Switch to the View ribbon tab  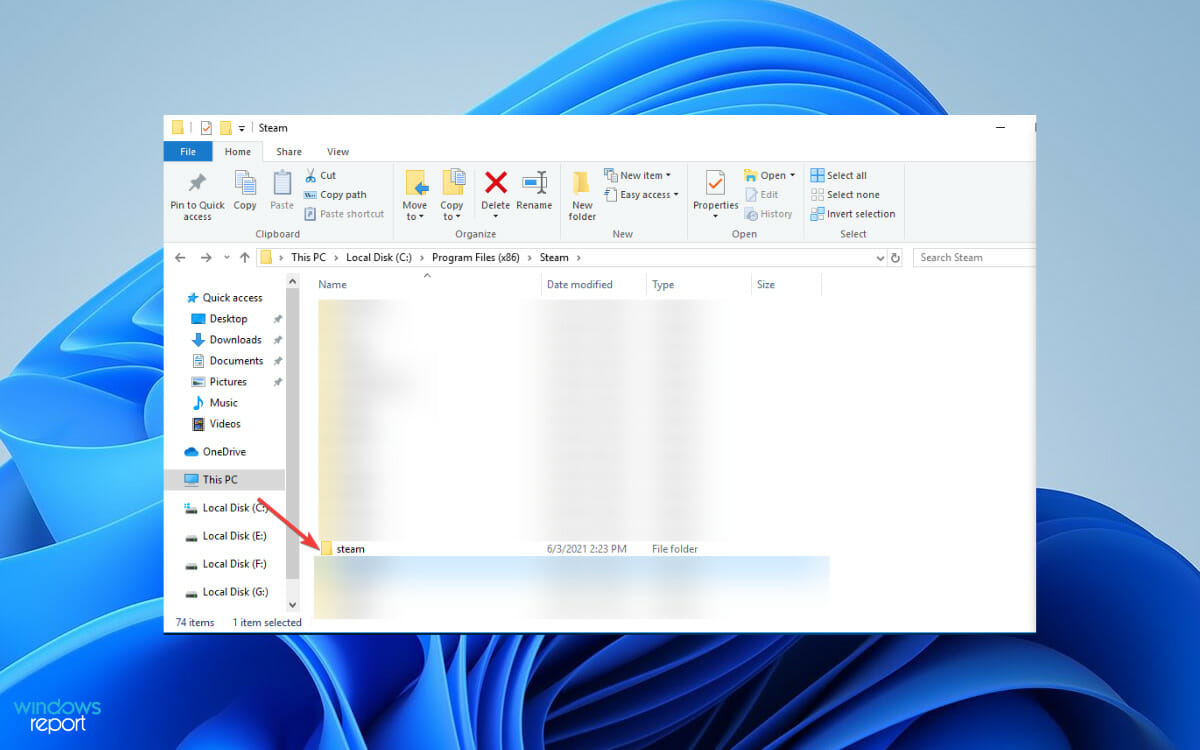(x=338, y=151)
